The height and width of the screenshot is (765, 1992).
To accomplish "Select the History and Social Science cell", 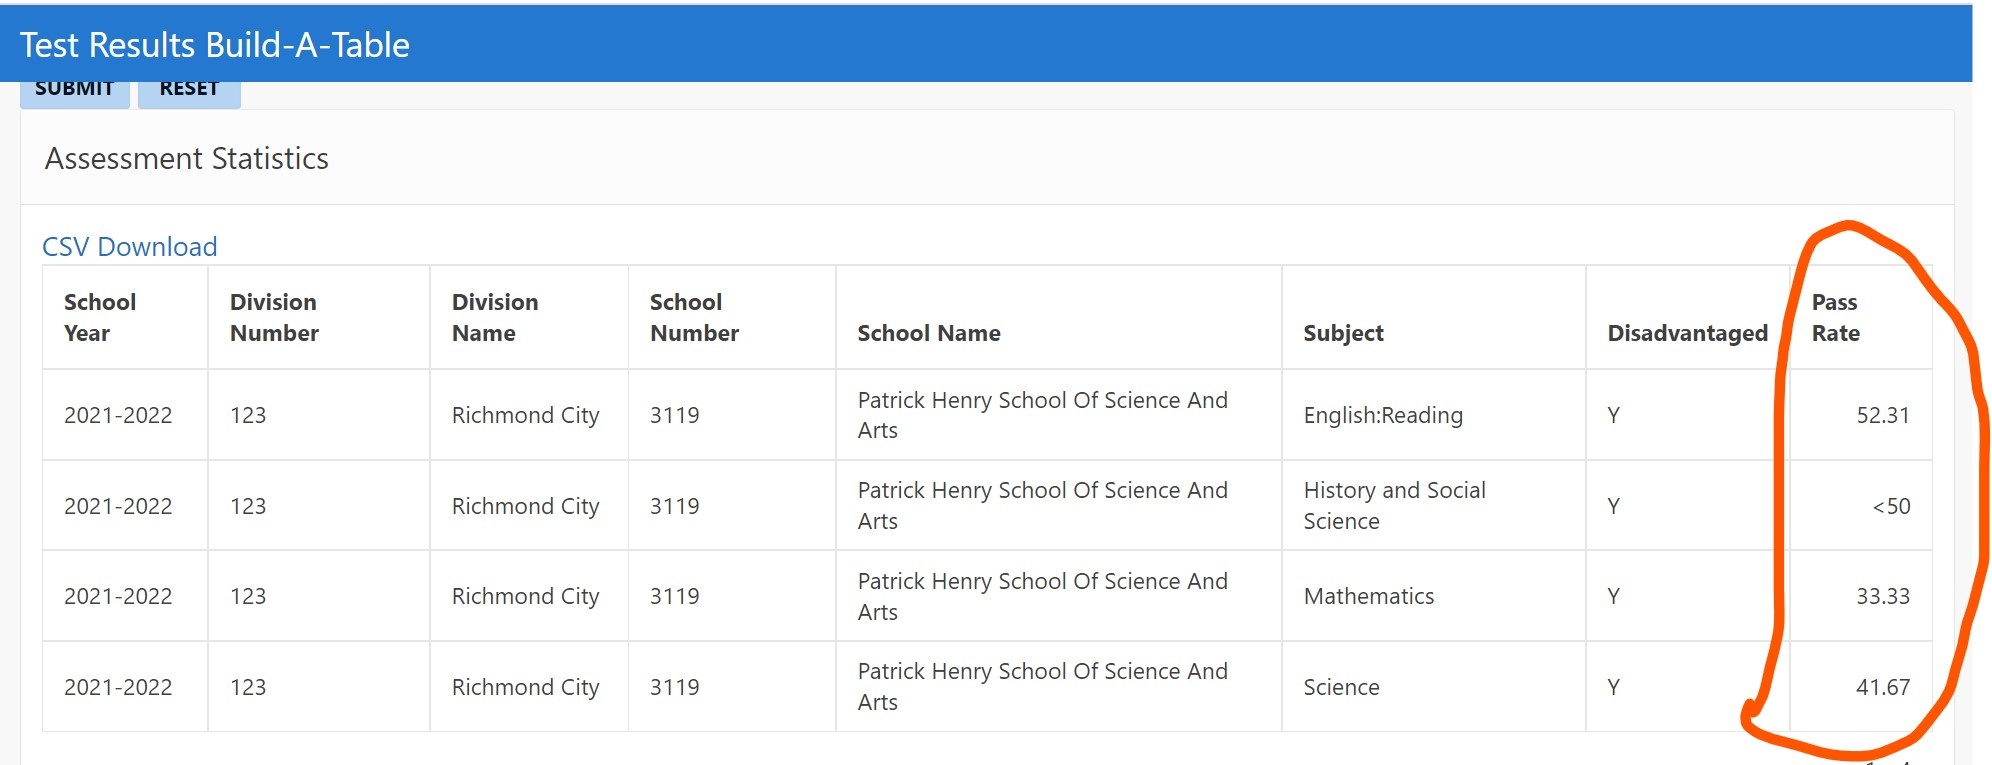I will (1394, 506).
